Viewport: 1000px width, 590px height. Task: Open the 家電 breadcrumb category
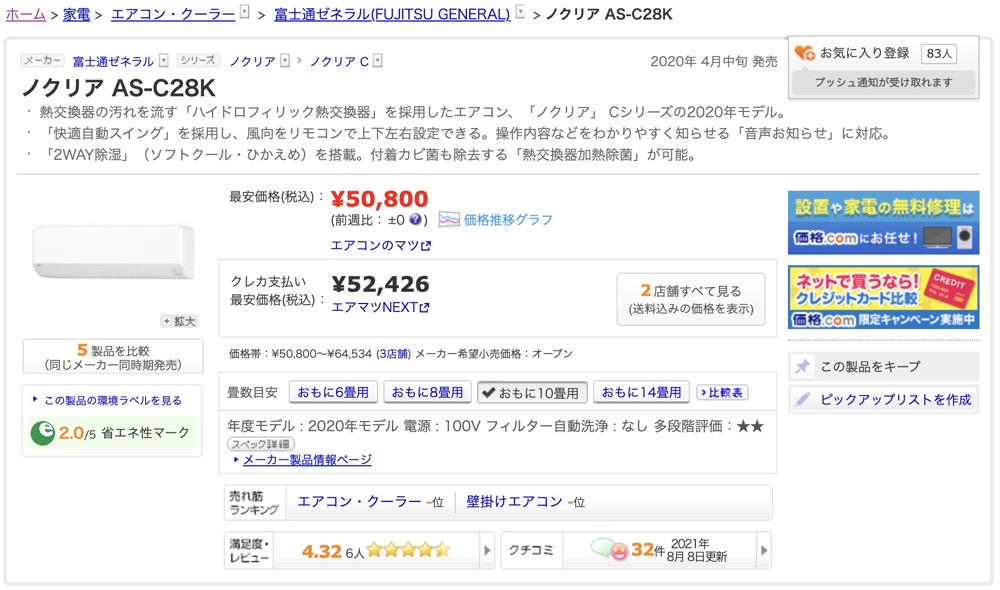pos(76,14)
